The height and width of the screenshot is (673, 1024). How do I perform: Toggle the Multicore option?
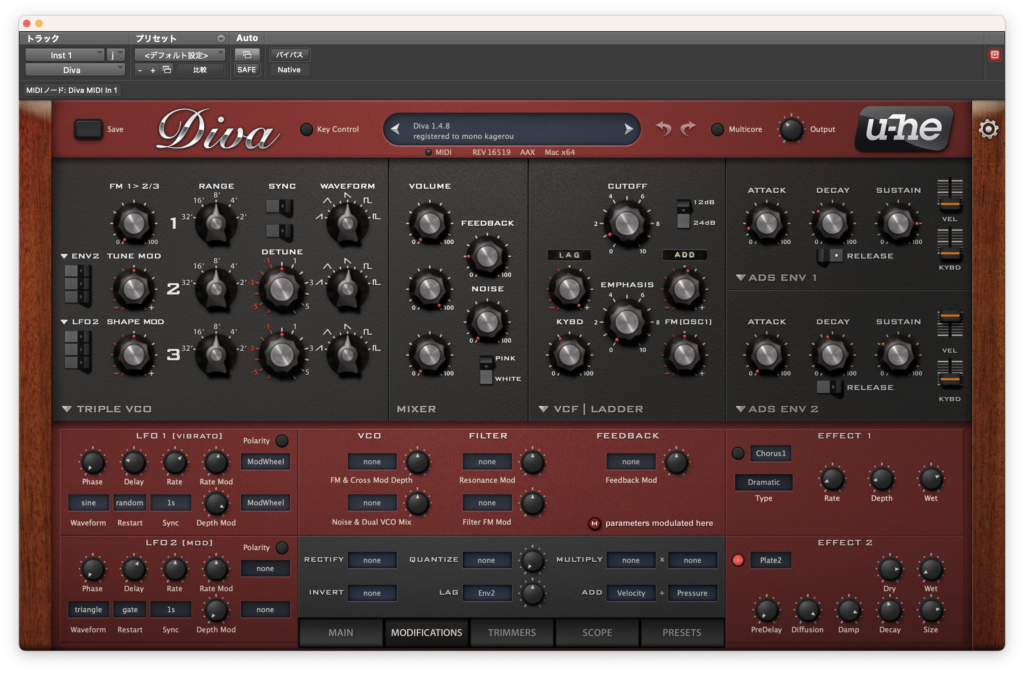(717, 129)
